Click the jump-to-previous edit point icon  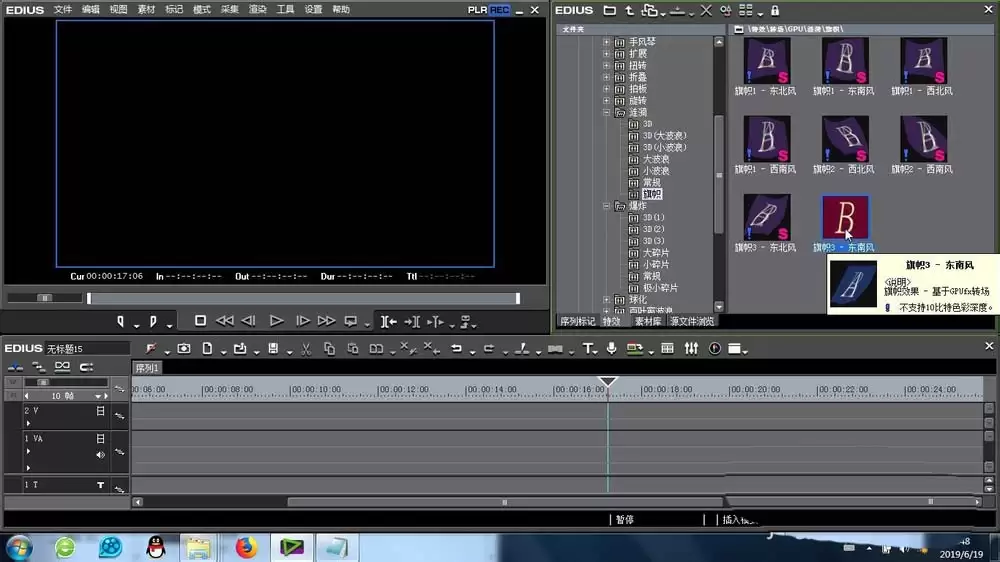[388, 322]
